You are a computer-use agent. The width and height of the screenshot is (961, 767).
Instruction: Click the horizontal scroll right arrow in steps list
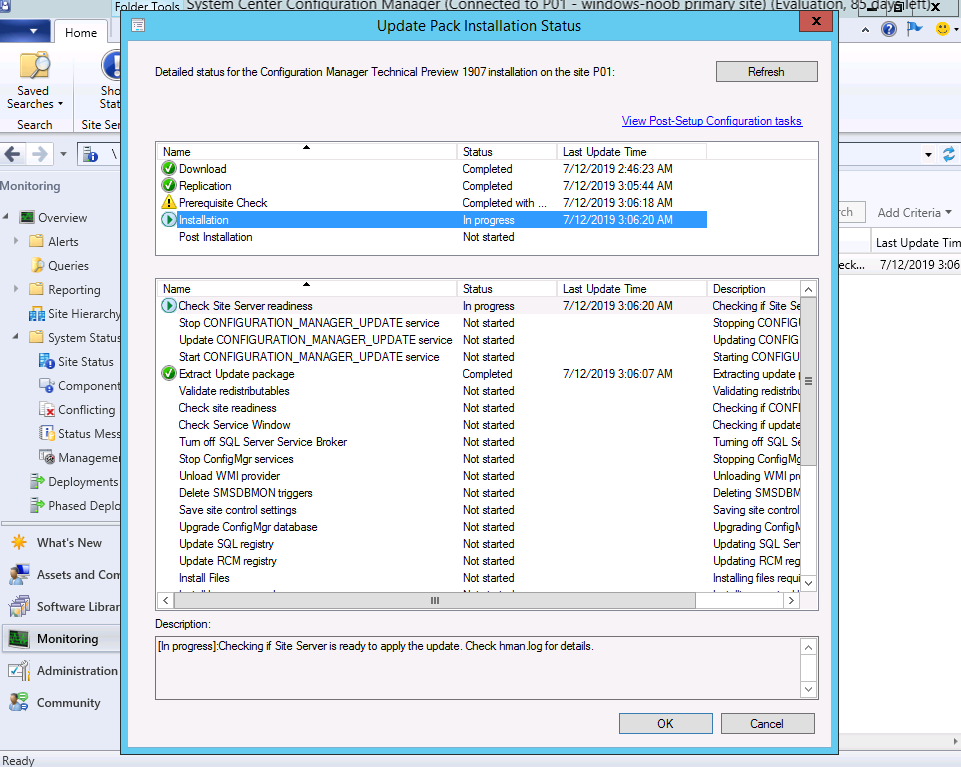[x=791, y=601]
